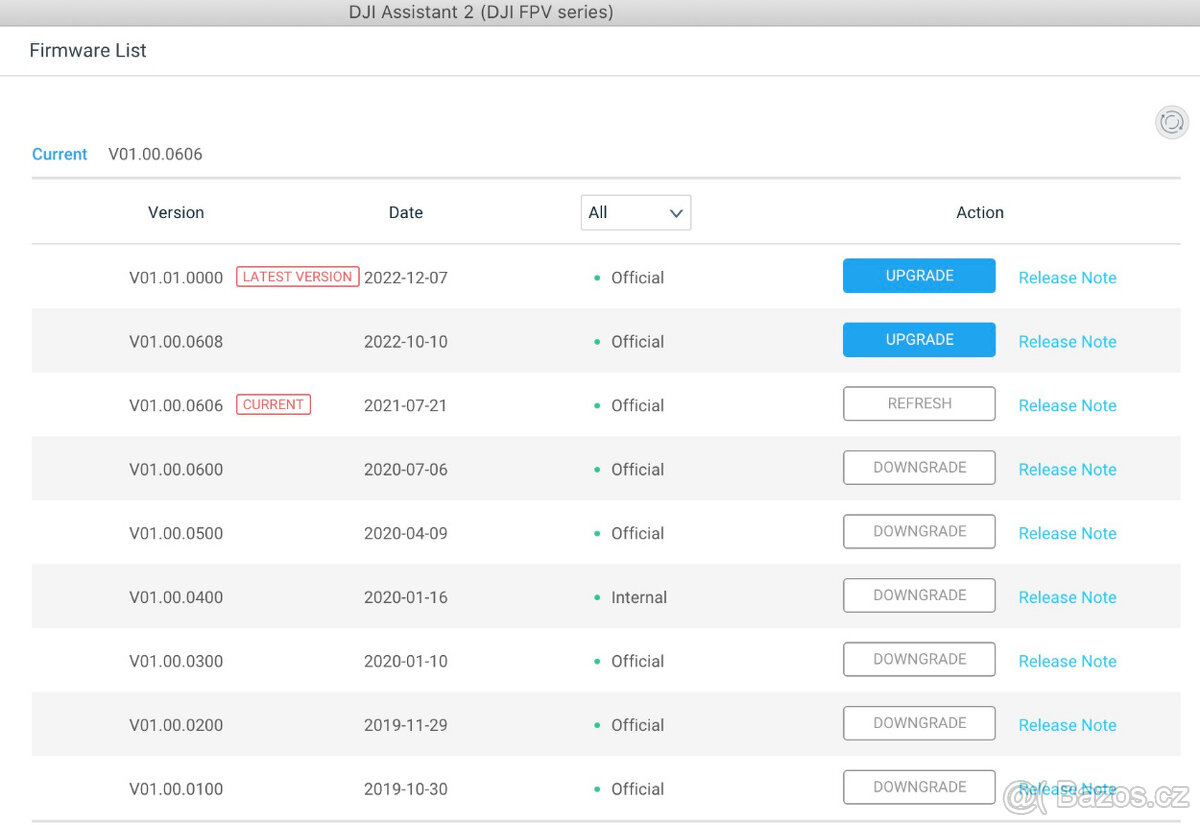Downgrade to firmware V01.00.0100
Screen dimensions: 1200x825
pos(918,788)
